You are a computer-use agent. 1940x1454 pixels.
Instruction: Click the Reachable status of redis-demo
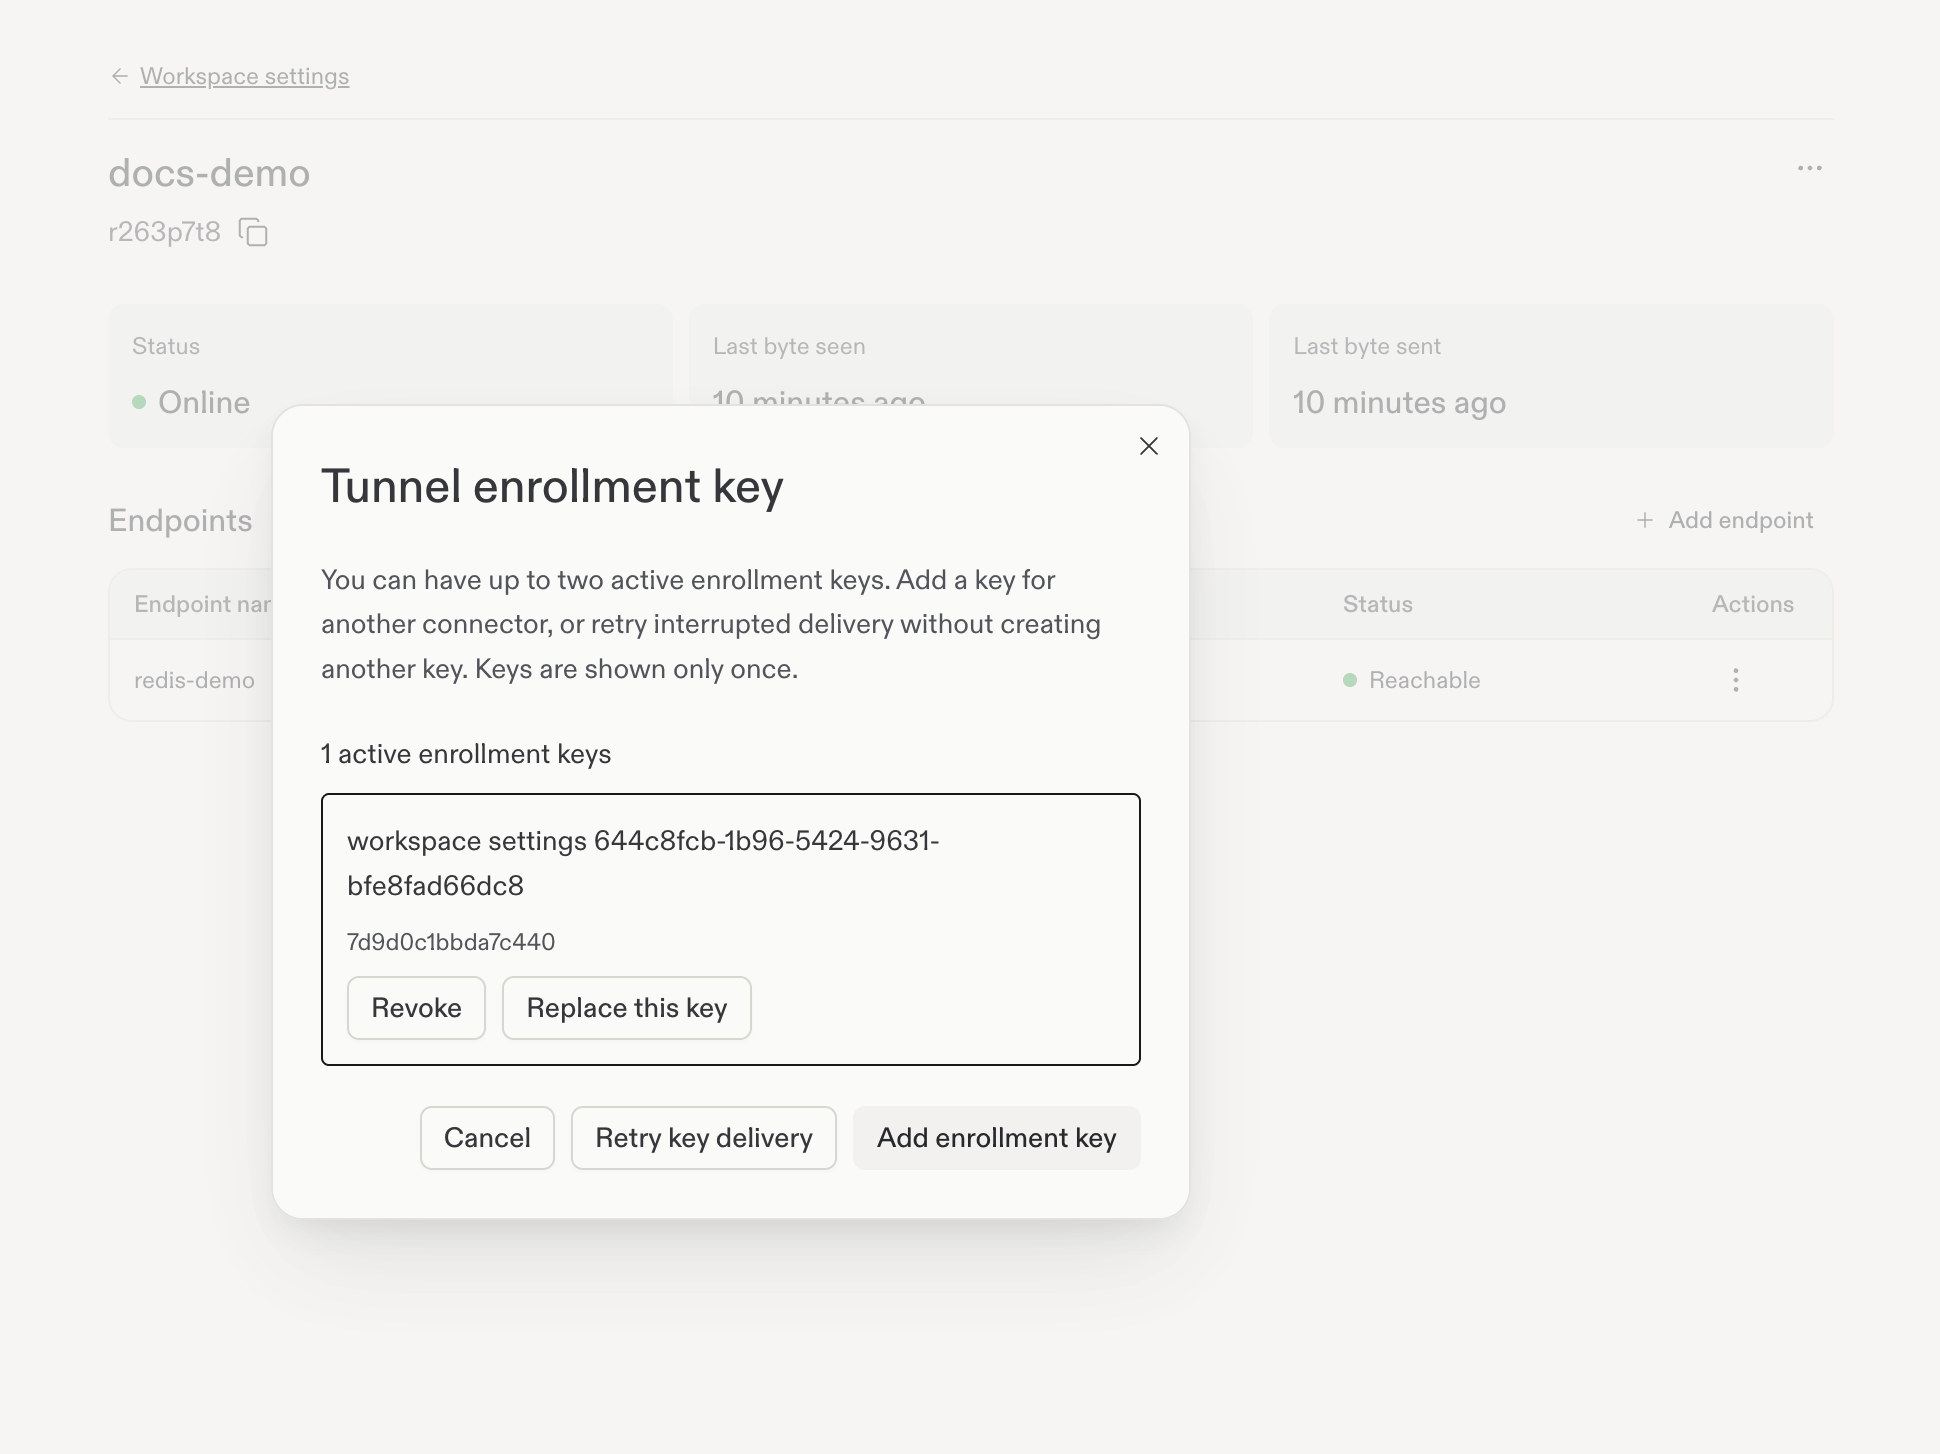1412,680
